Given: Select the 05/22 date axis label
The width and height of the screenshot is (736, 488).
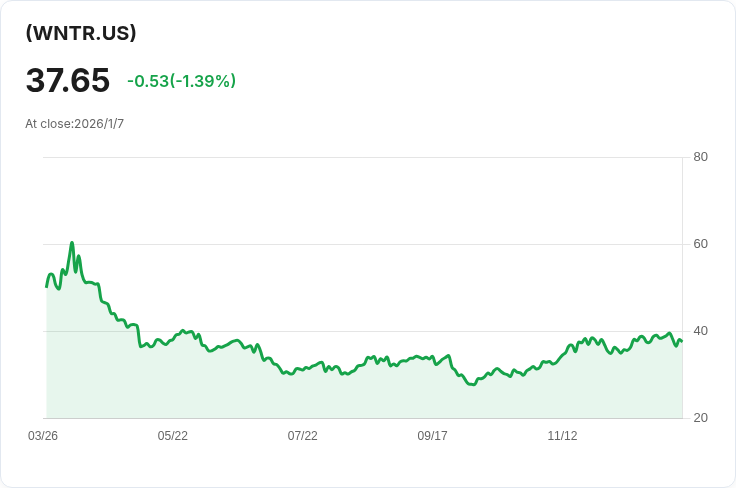Looking at the screenshot, I should [173, 436].
